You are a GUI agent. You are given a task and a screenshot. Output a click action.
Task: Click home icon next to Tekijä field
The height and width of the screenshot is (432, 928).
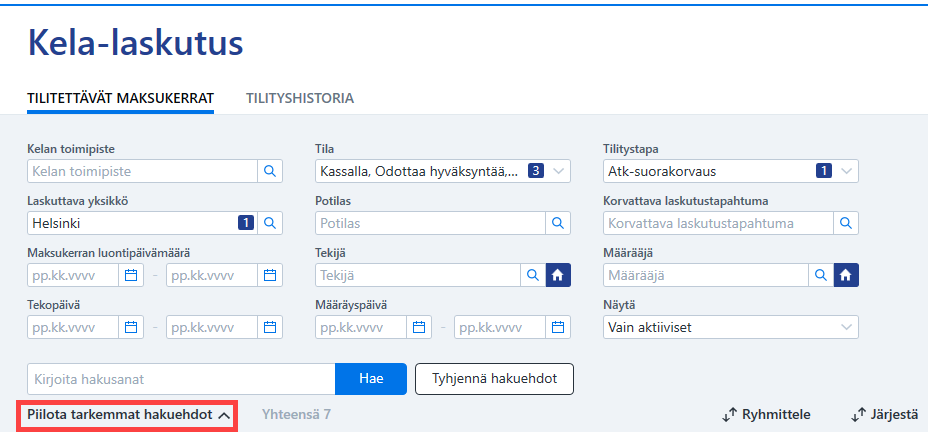(558, 275)
